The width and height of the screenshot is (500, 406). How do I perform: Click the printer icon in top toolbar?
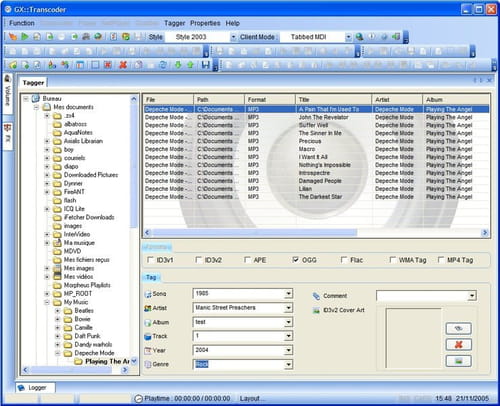(86, 37)
